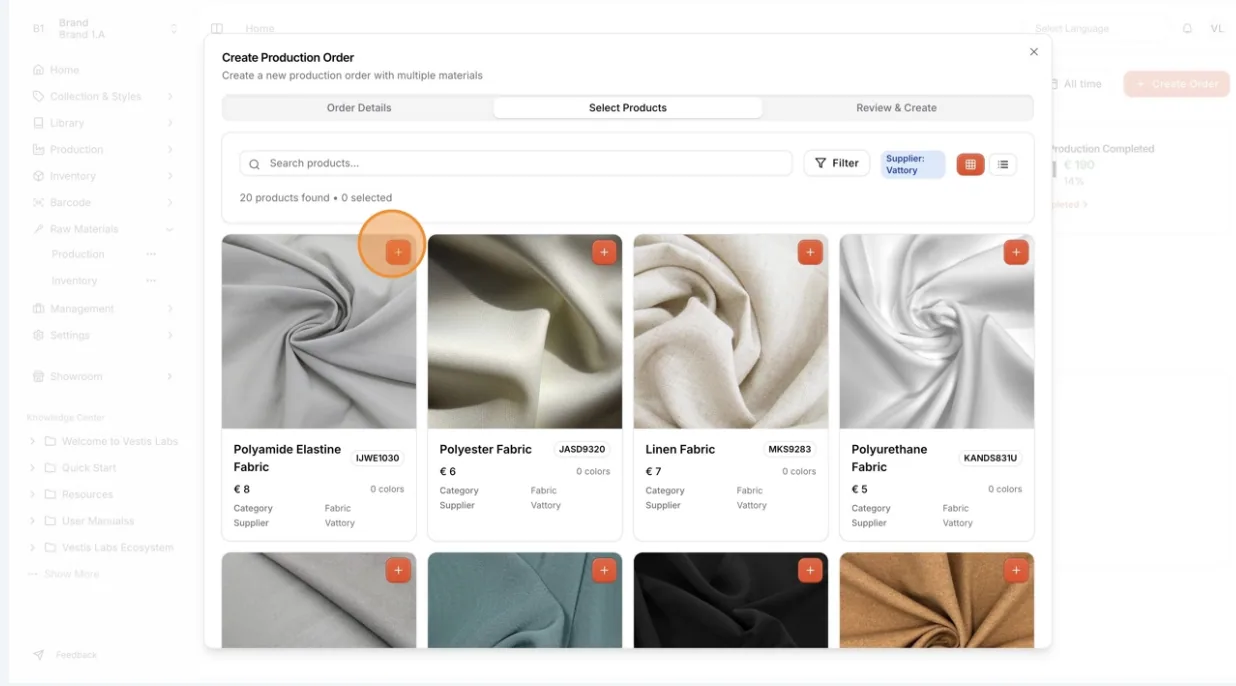This screenshot has width=1236, height=686.
Task: Open more options for Raw Materials Inventory
Action: [x=151, y=281]
